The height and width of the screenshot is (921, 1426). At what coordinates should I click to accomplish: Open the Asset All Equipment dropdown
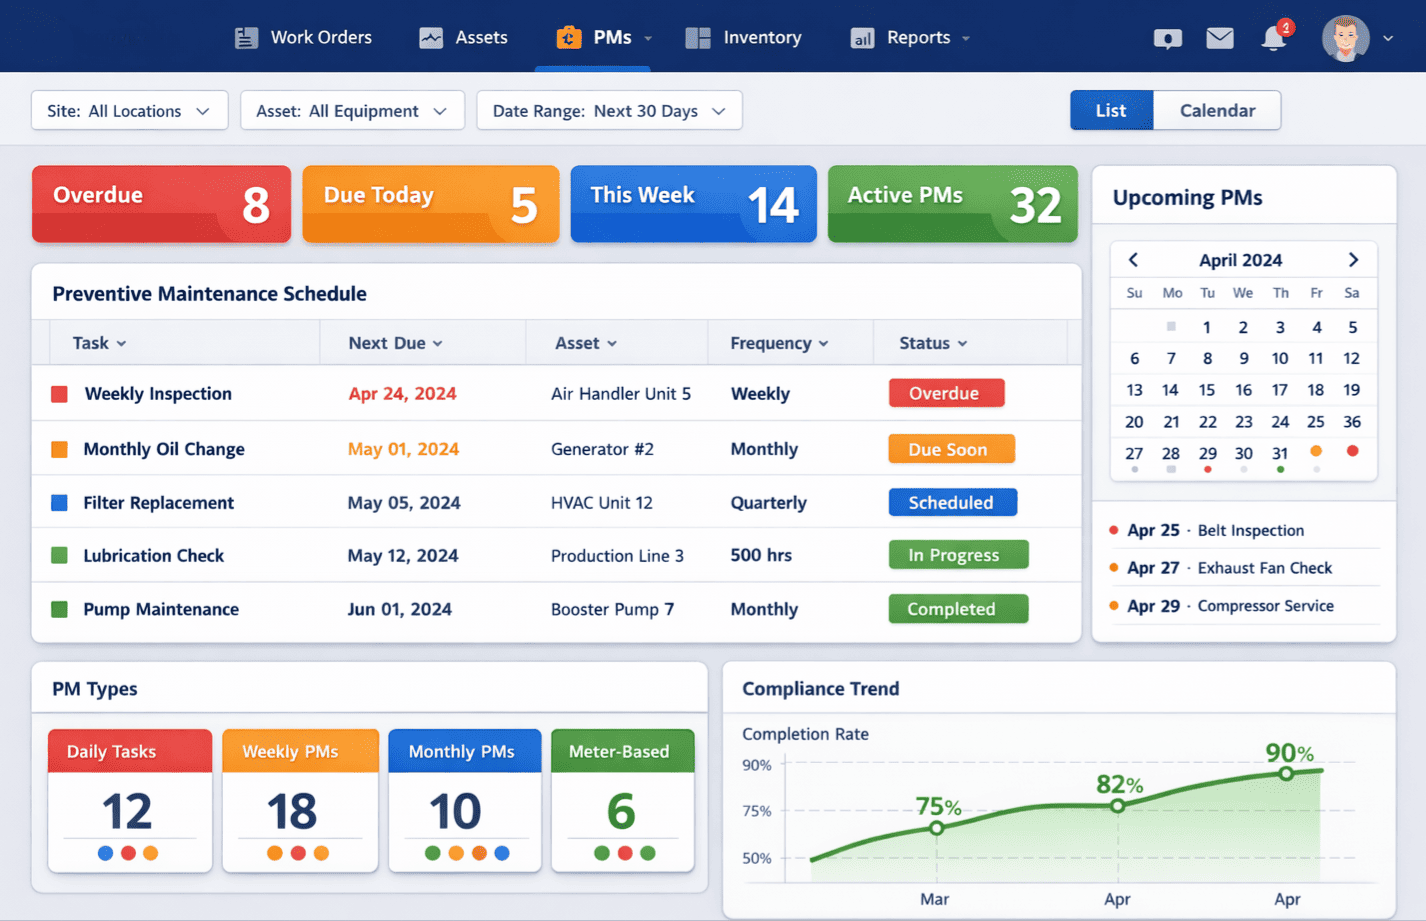click(x=352, y=111)
